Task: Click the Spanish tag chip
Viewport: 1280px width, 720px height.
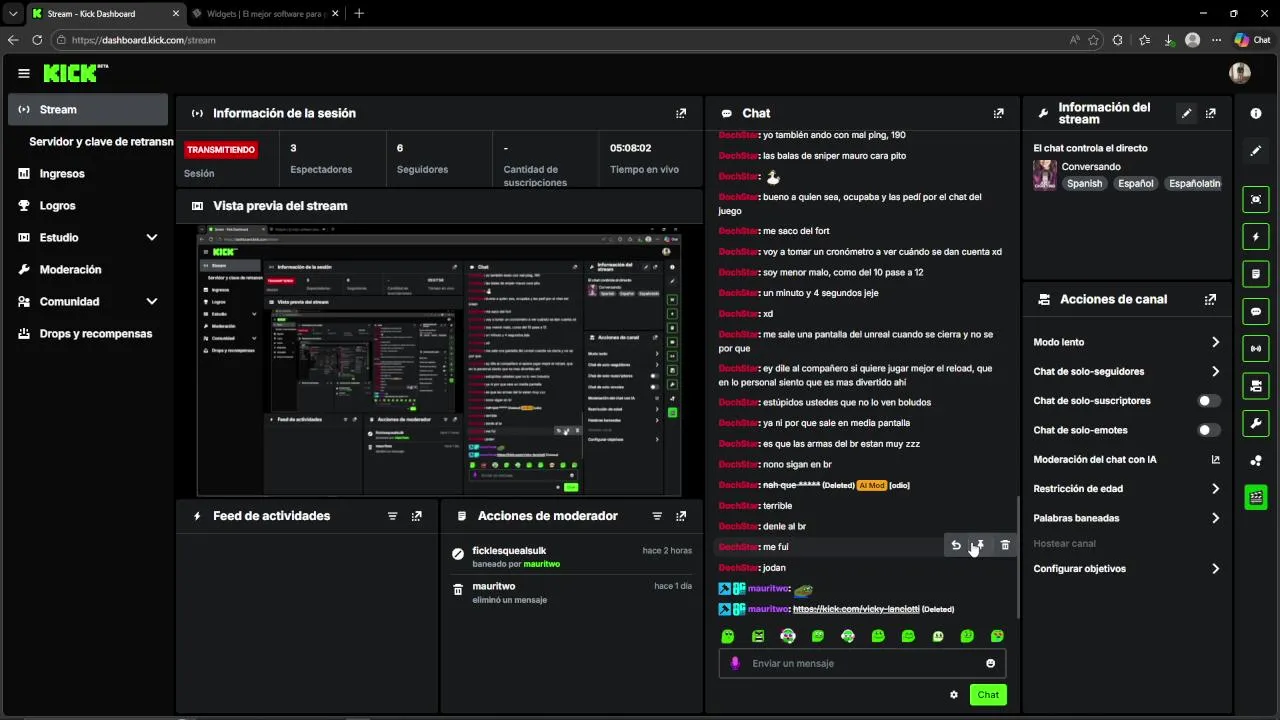Action: 1084,184
